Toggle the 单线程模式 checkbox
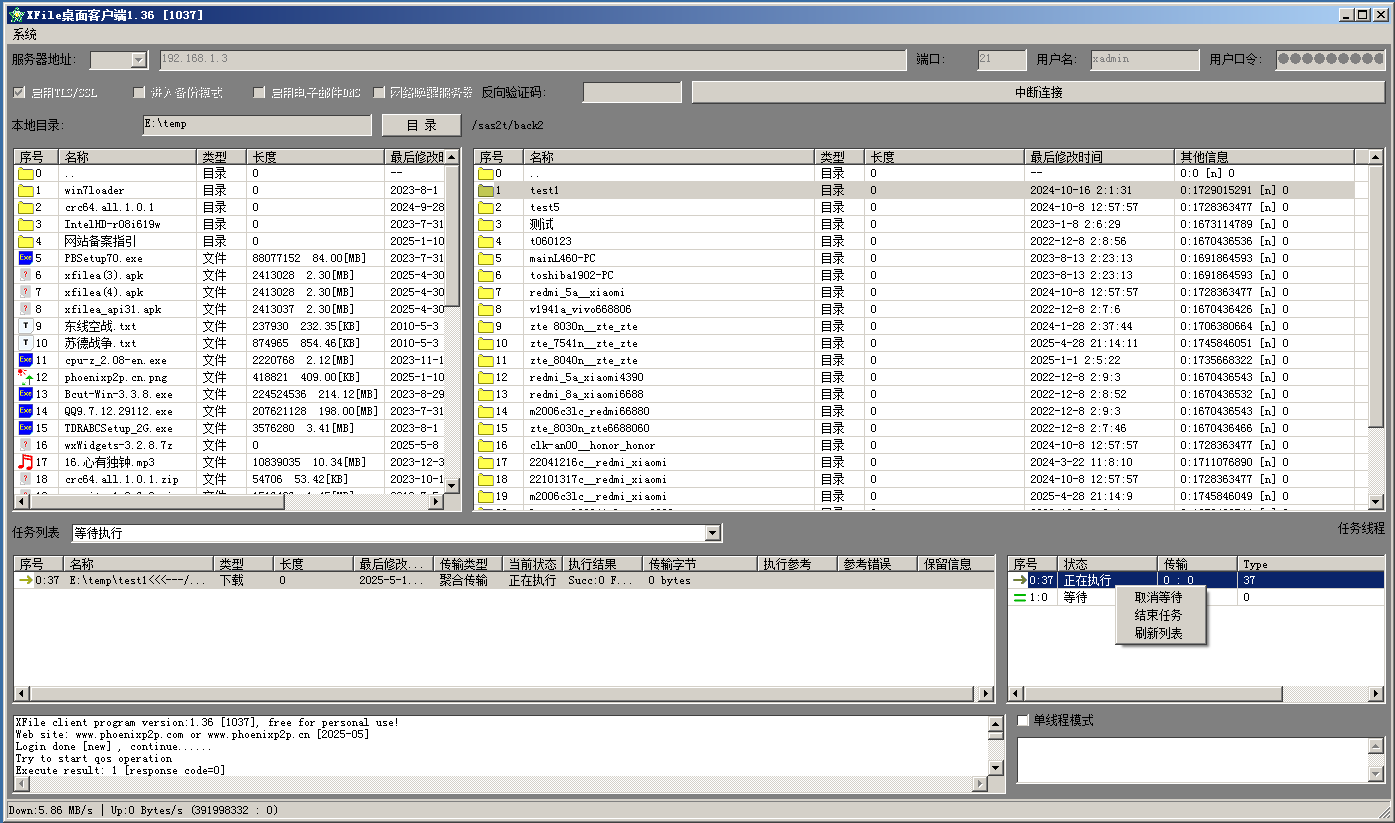 tap(1023, 720)
